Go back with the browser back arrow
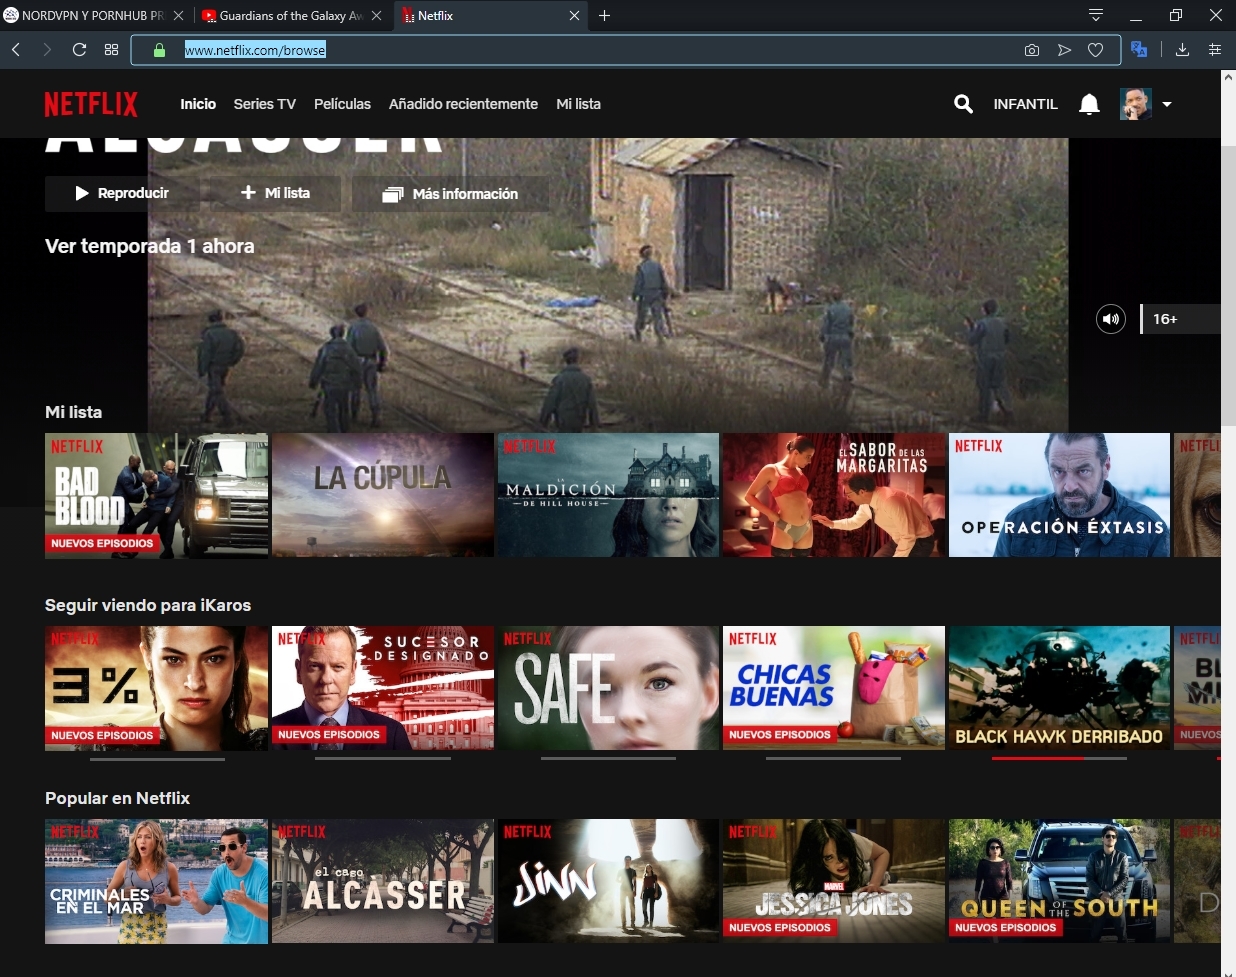This screenshot has height=977, width=1236. click(x=16, y=50)
